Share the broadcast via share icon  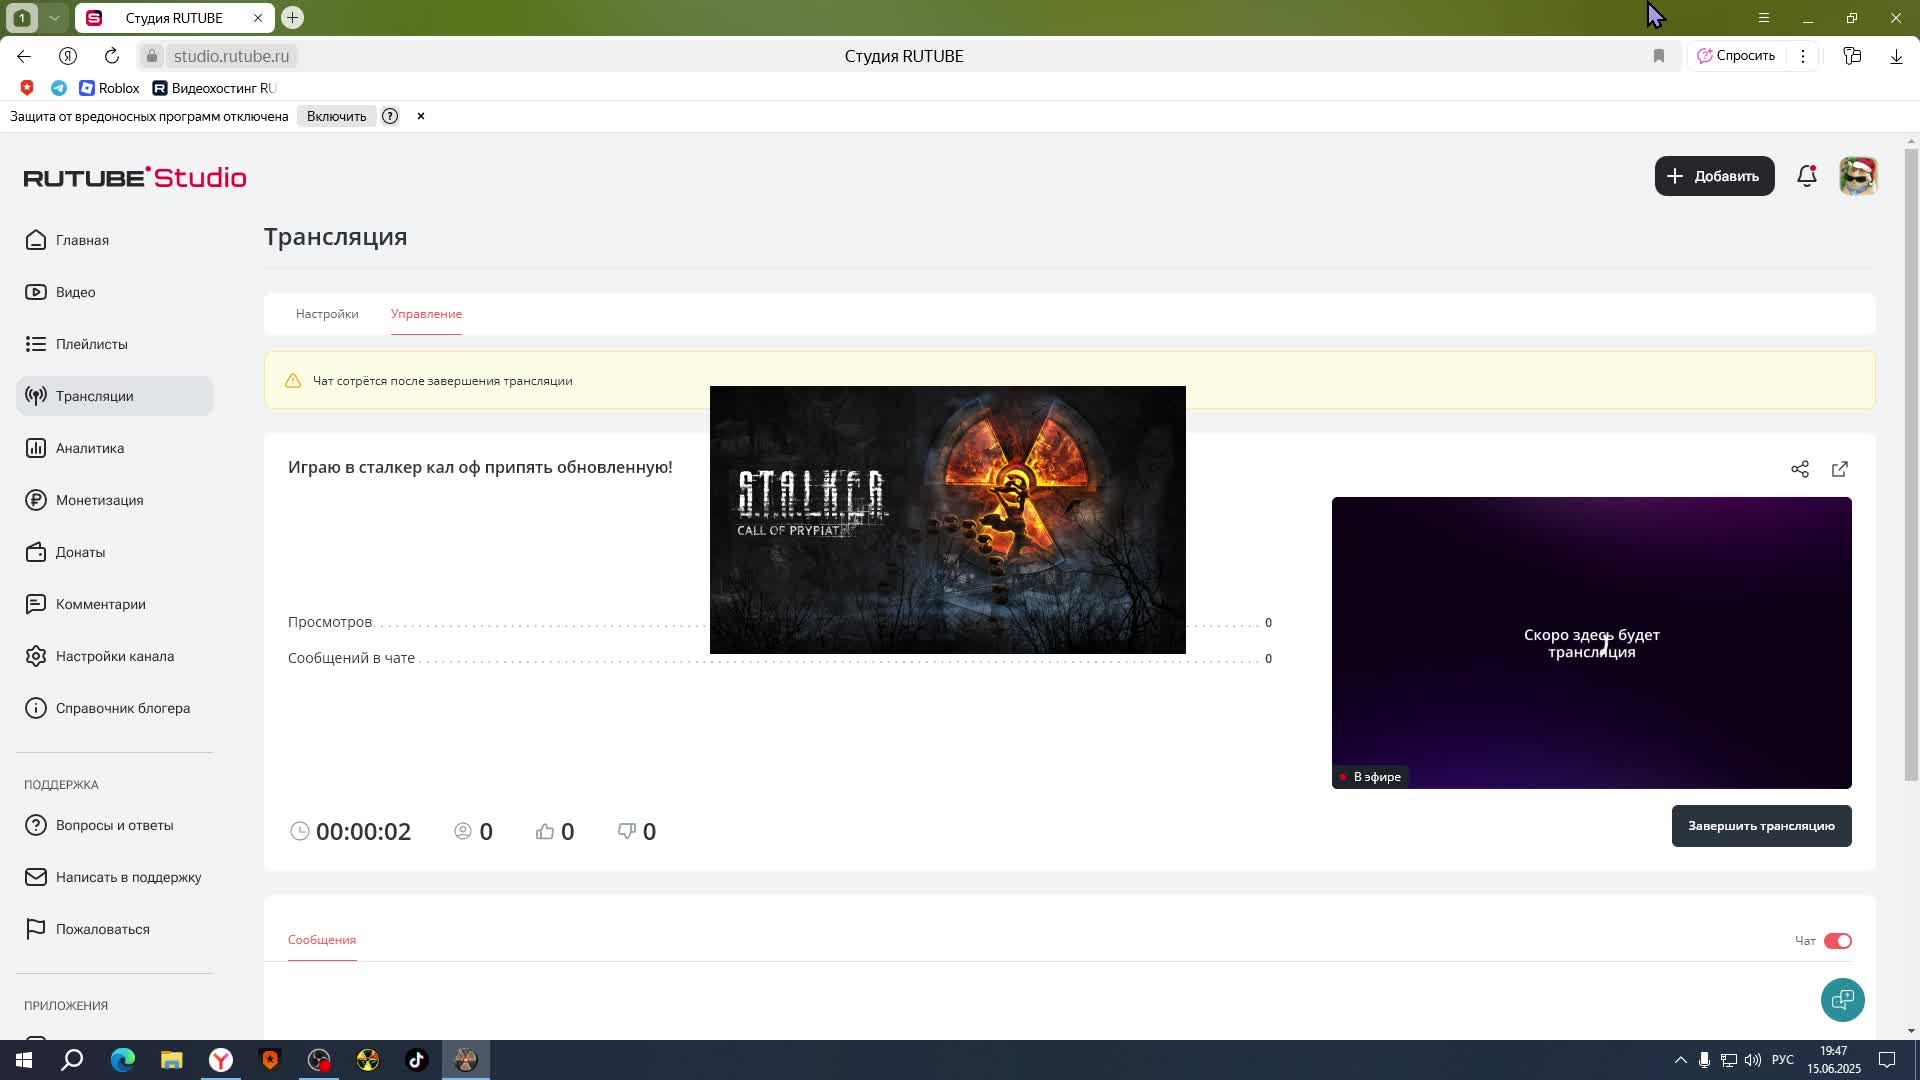point(1800,469)
